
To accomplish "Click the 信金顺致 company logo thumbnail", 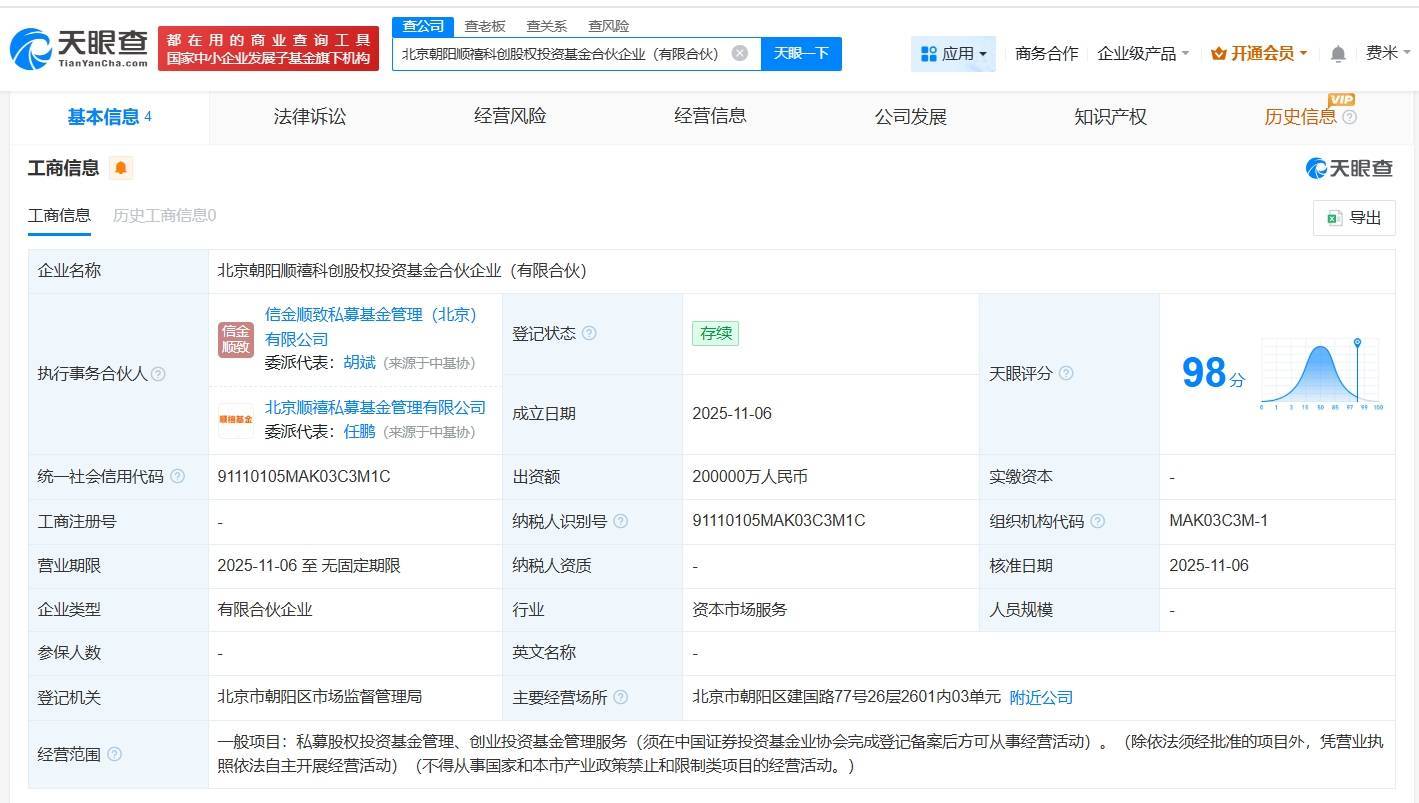I will coord(236,339).
